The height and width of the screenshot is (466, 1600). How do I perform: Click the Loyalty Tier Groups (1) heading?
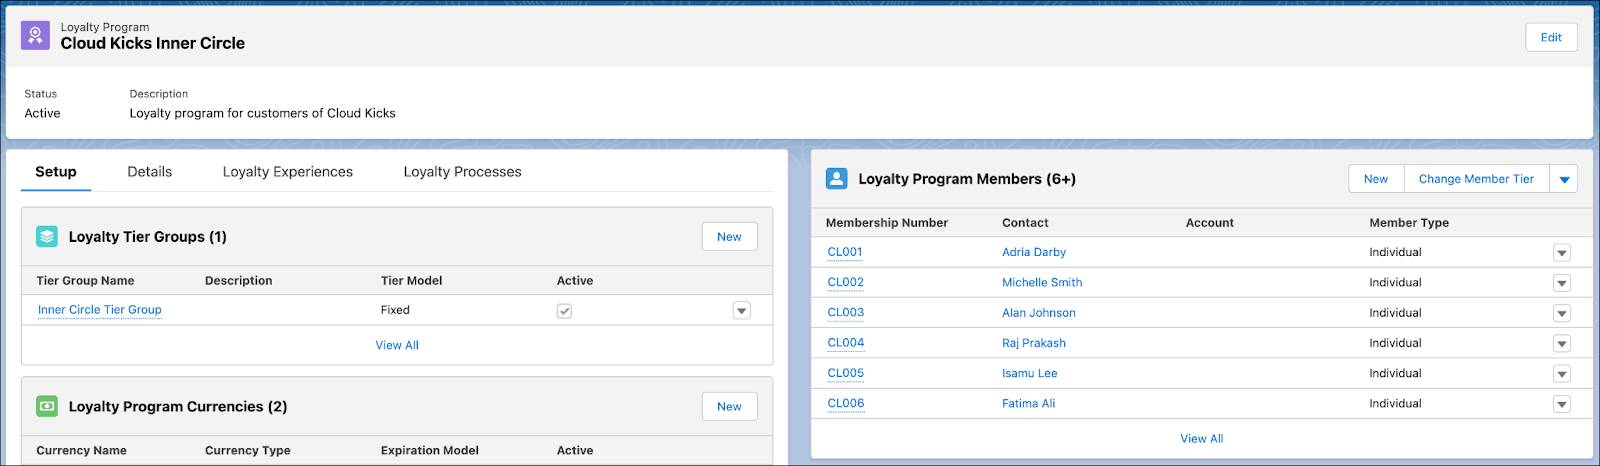pyautogui.click(x=148, y=237)
